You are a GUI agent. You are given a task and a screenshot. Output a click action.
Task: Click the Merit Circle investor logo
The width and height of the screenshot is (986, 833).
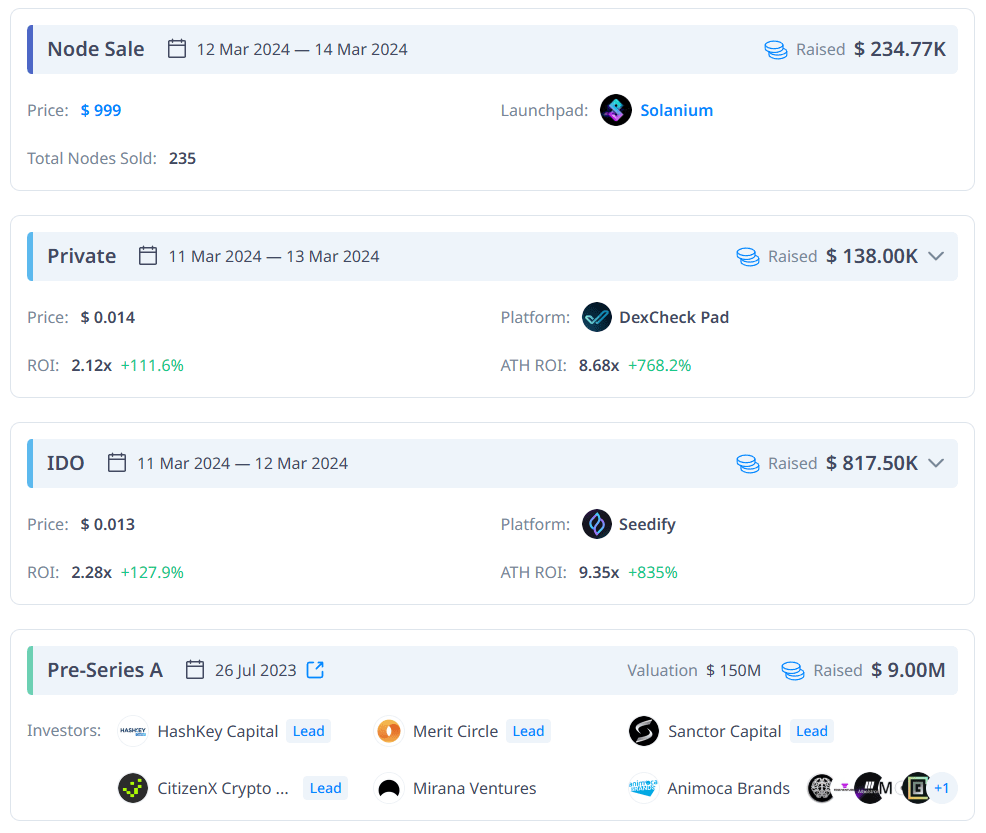tap(389, 731)
